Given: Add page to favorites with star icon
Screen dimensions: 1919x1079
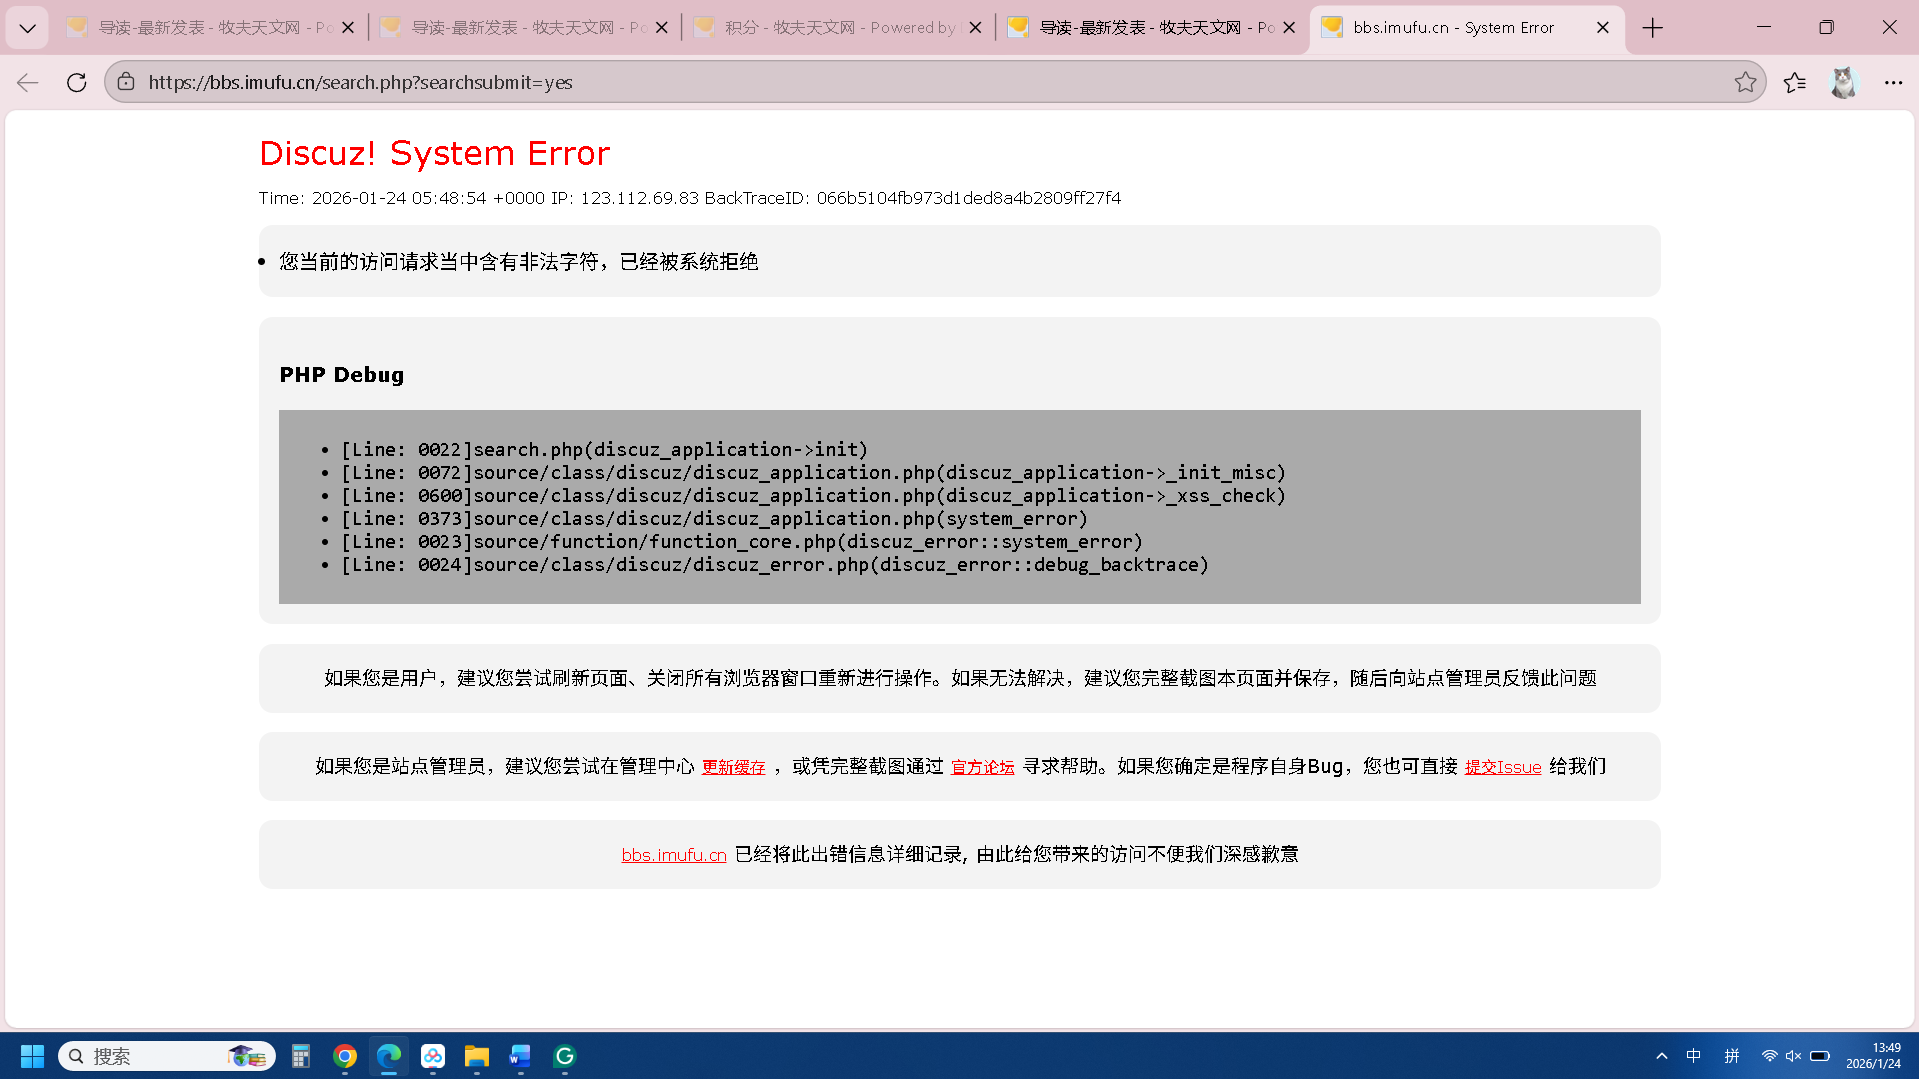Looking at the screenshot, I should pos(1745,82).
